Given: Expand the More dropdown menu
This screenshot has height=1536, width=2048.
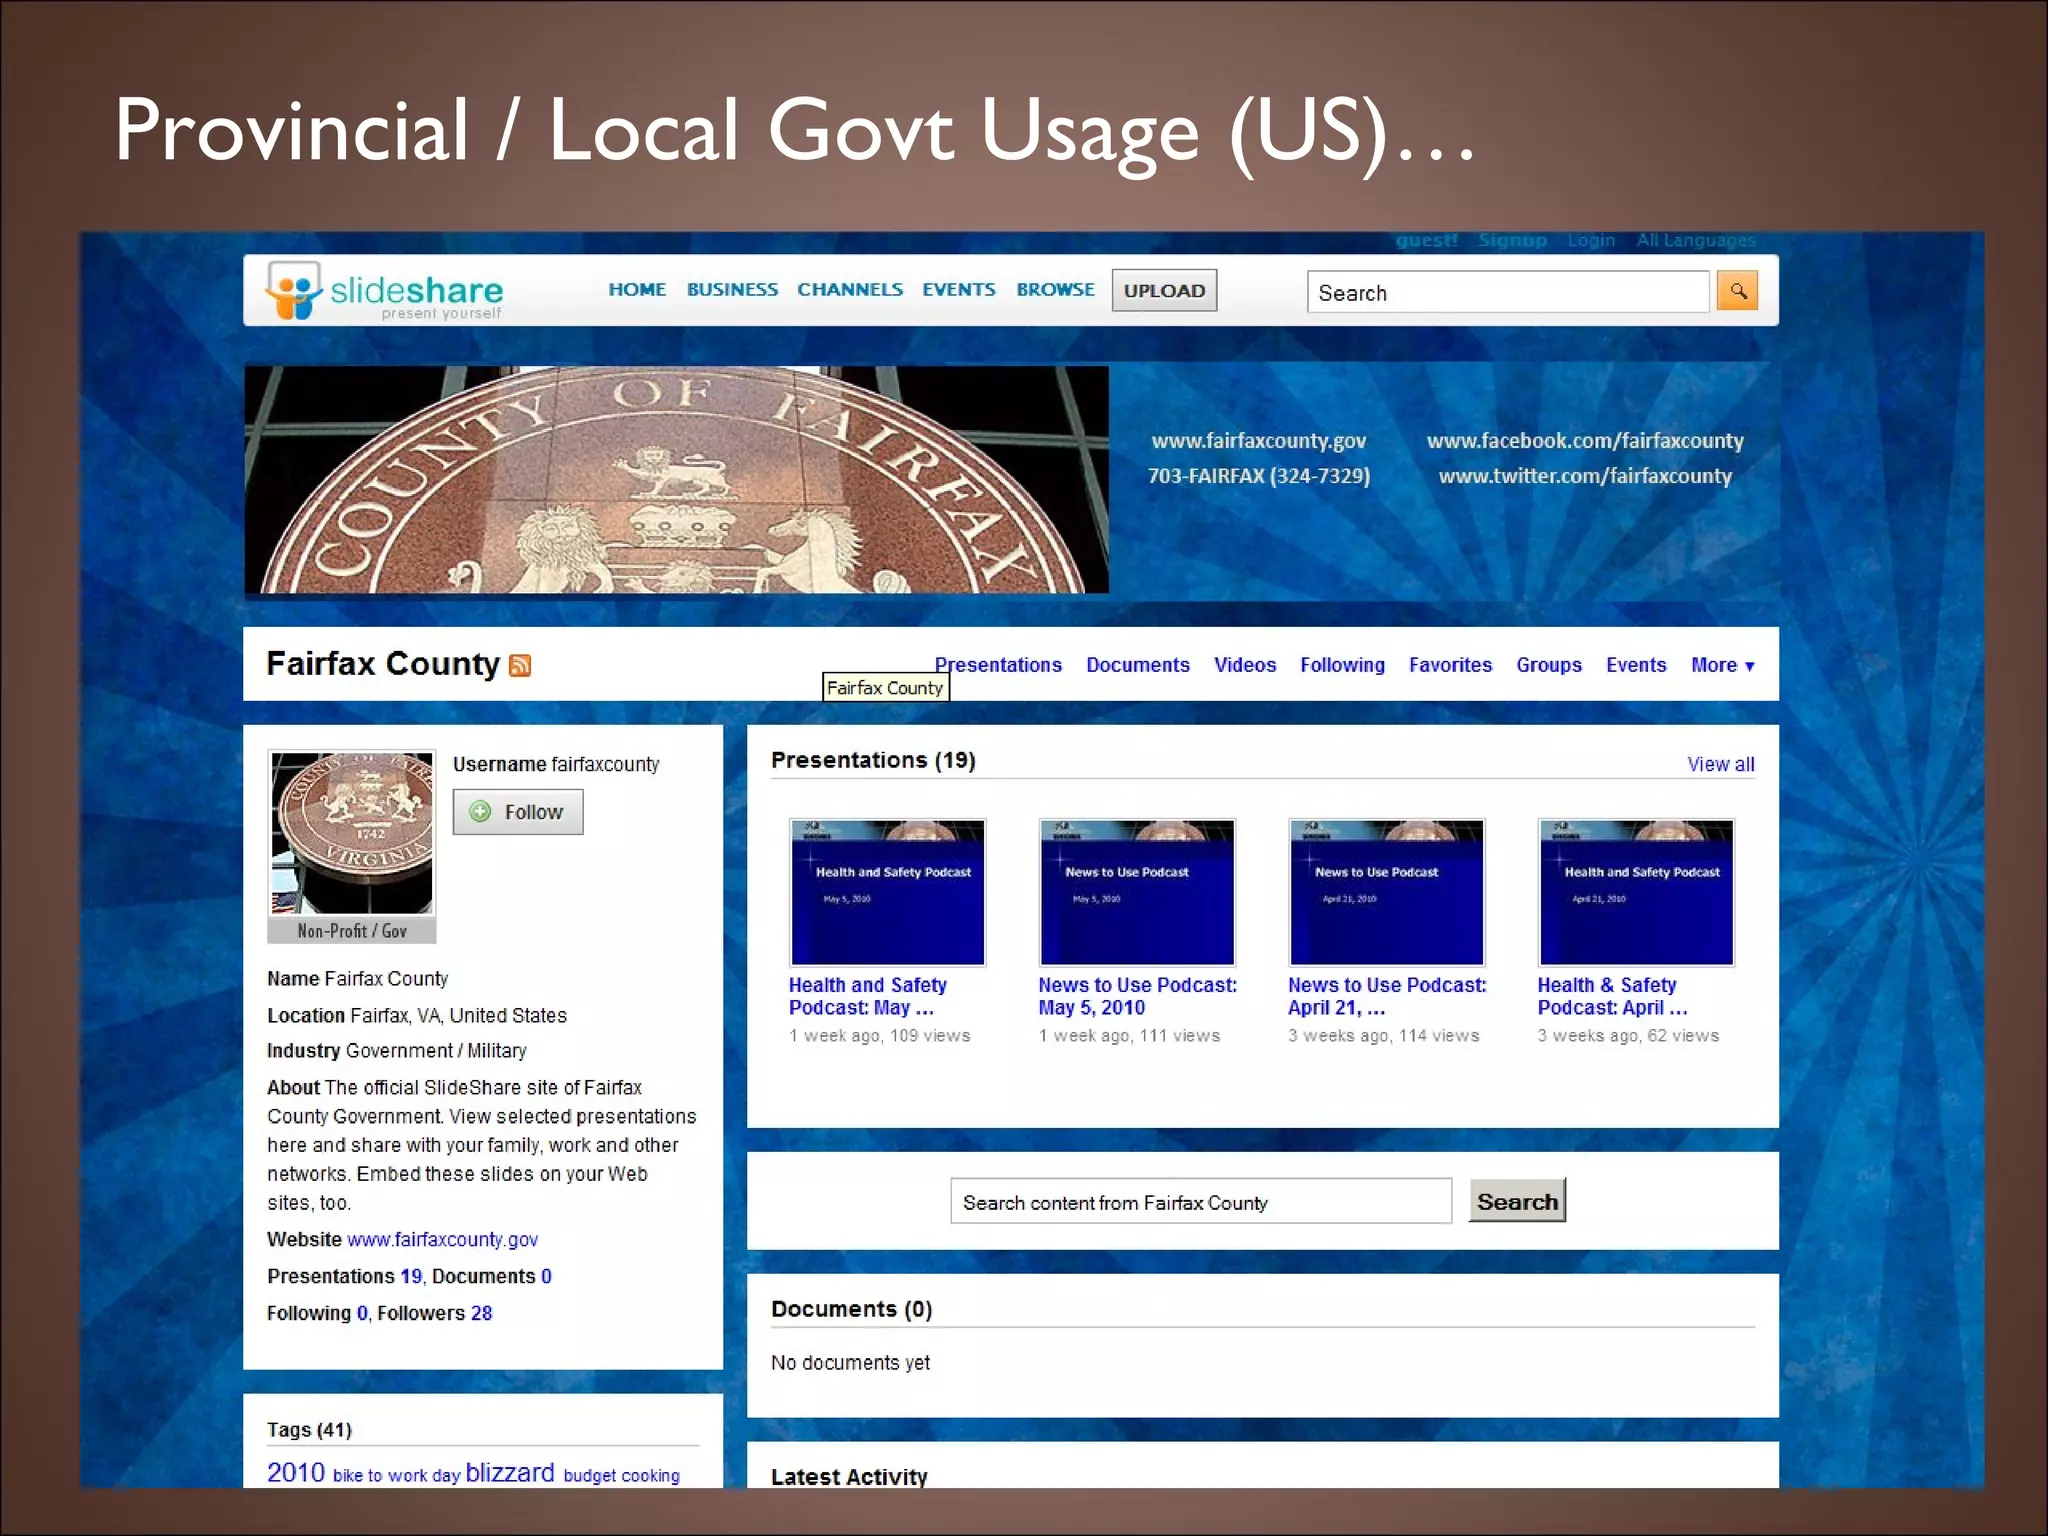Looking at the screenshot, I should (1722, 665).
